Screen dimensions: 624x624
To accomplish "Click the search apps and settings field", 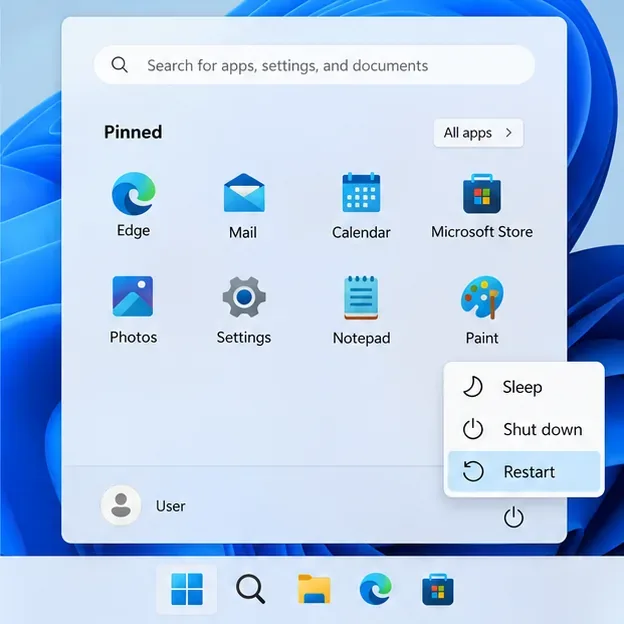I will (x=314, y=65).
